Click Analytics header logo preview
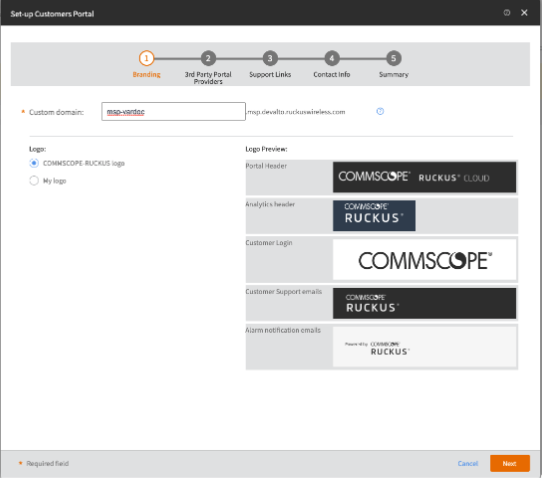This screenshot has height=479, width=542. (374, 216)
